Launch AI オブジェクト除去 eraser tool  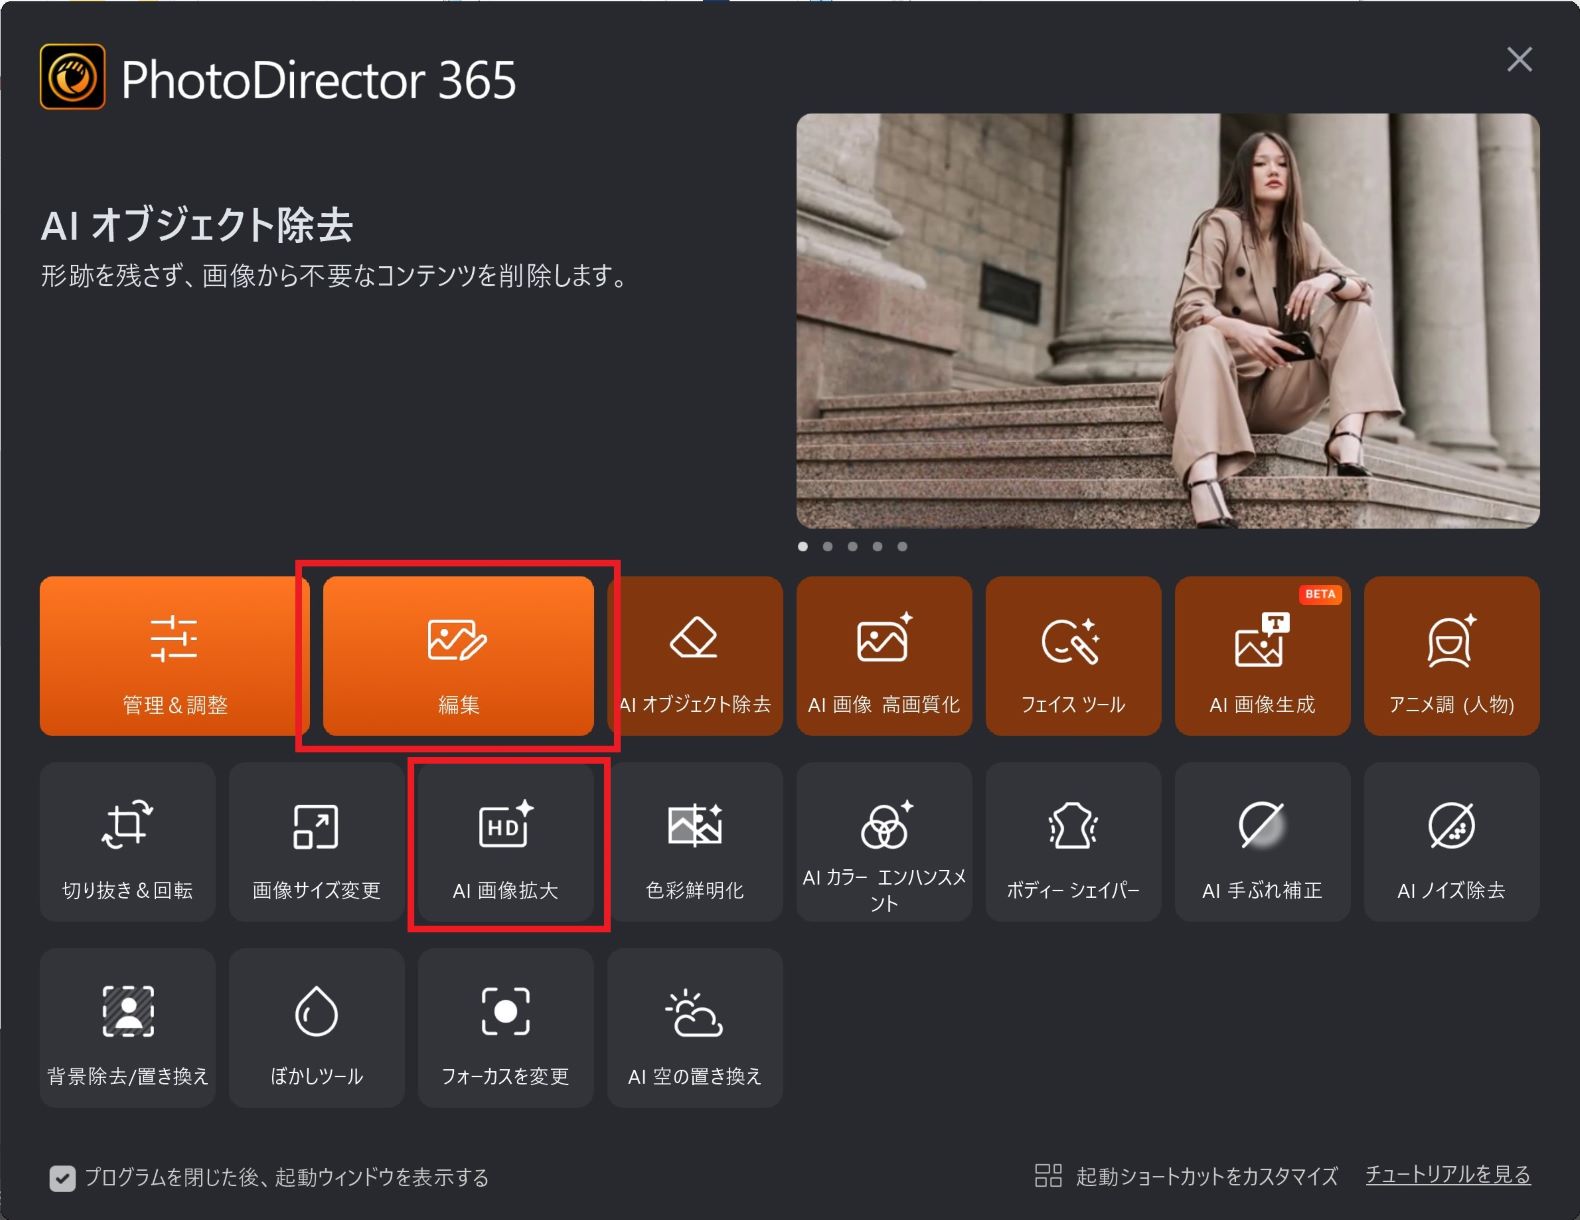click(x=695, y=656)
